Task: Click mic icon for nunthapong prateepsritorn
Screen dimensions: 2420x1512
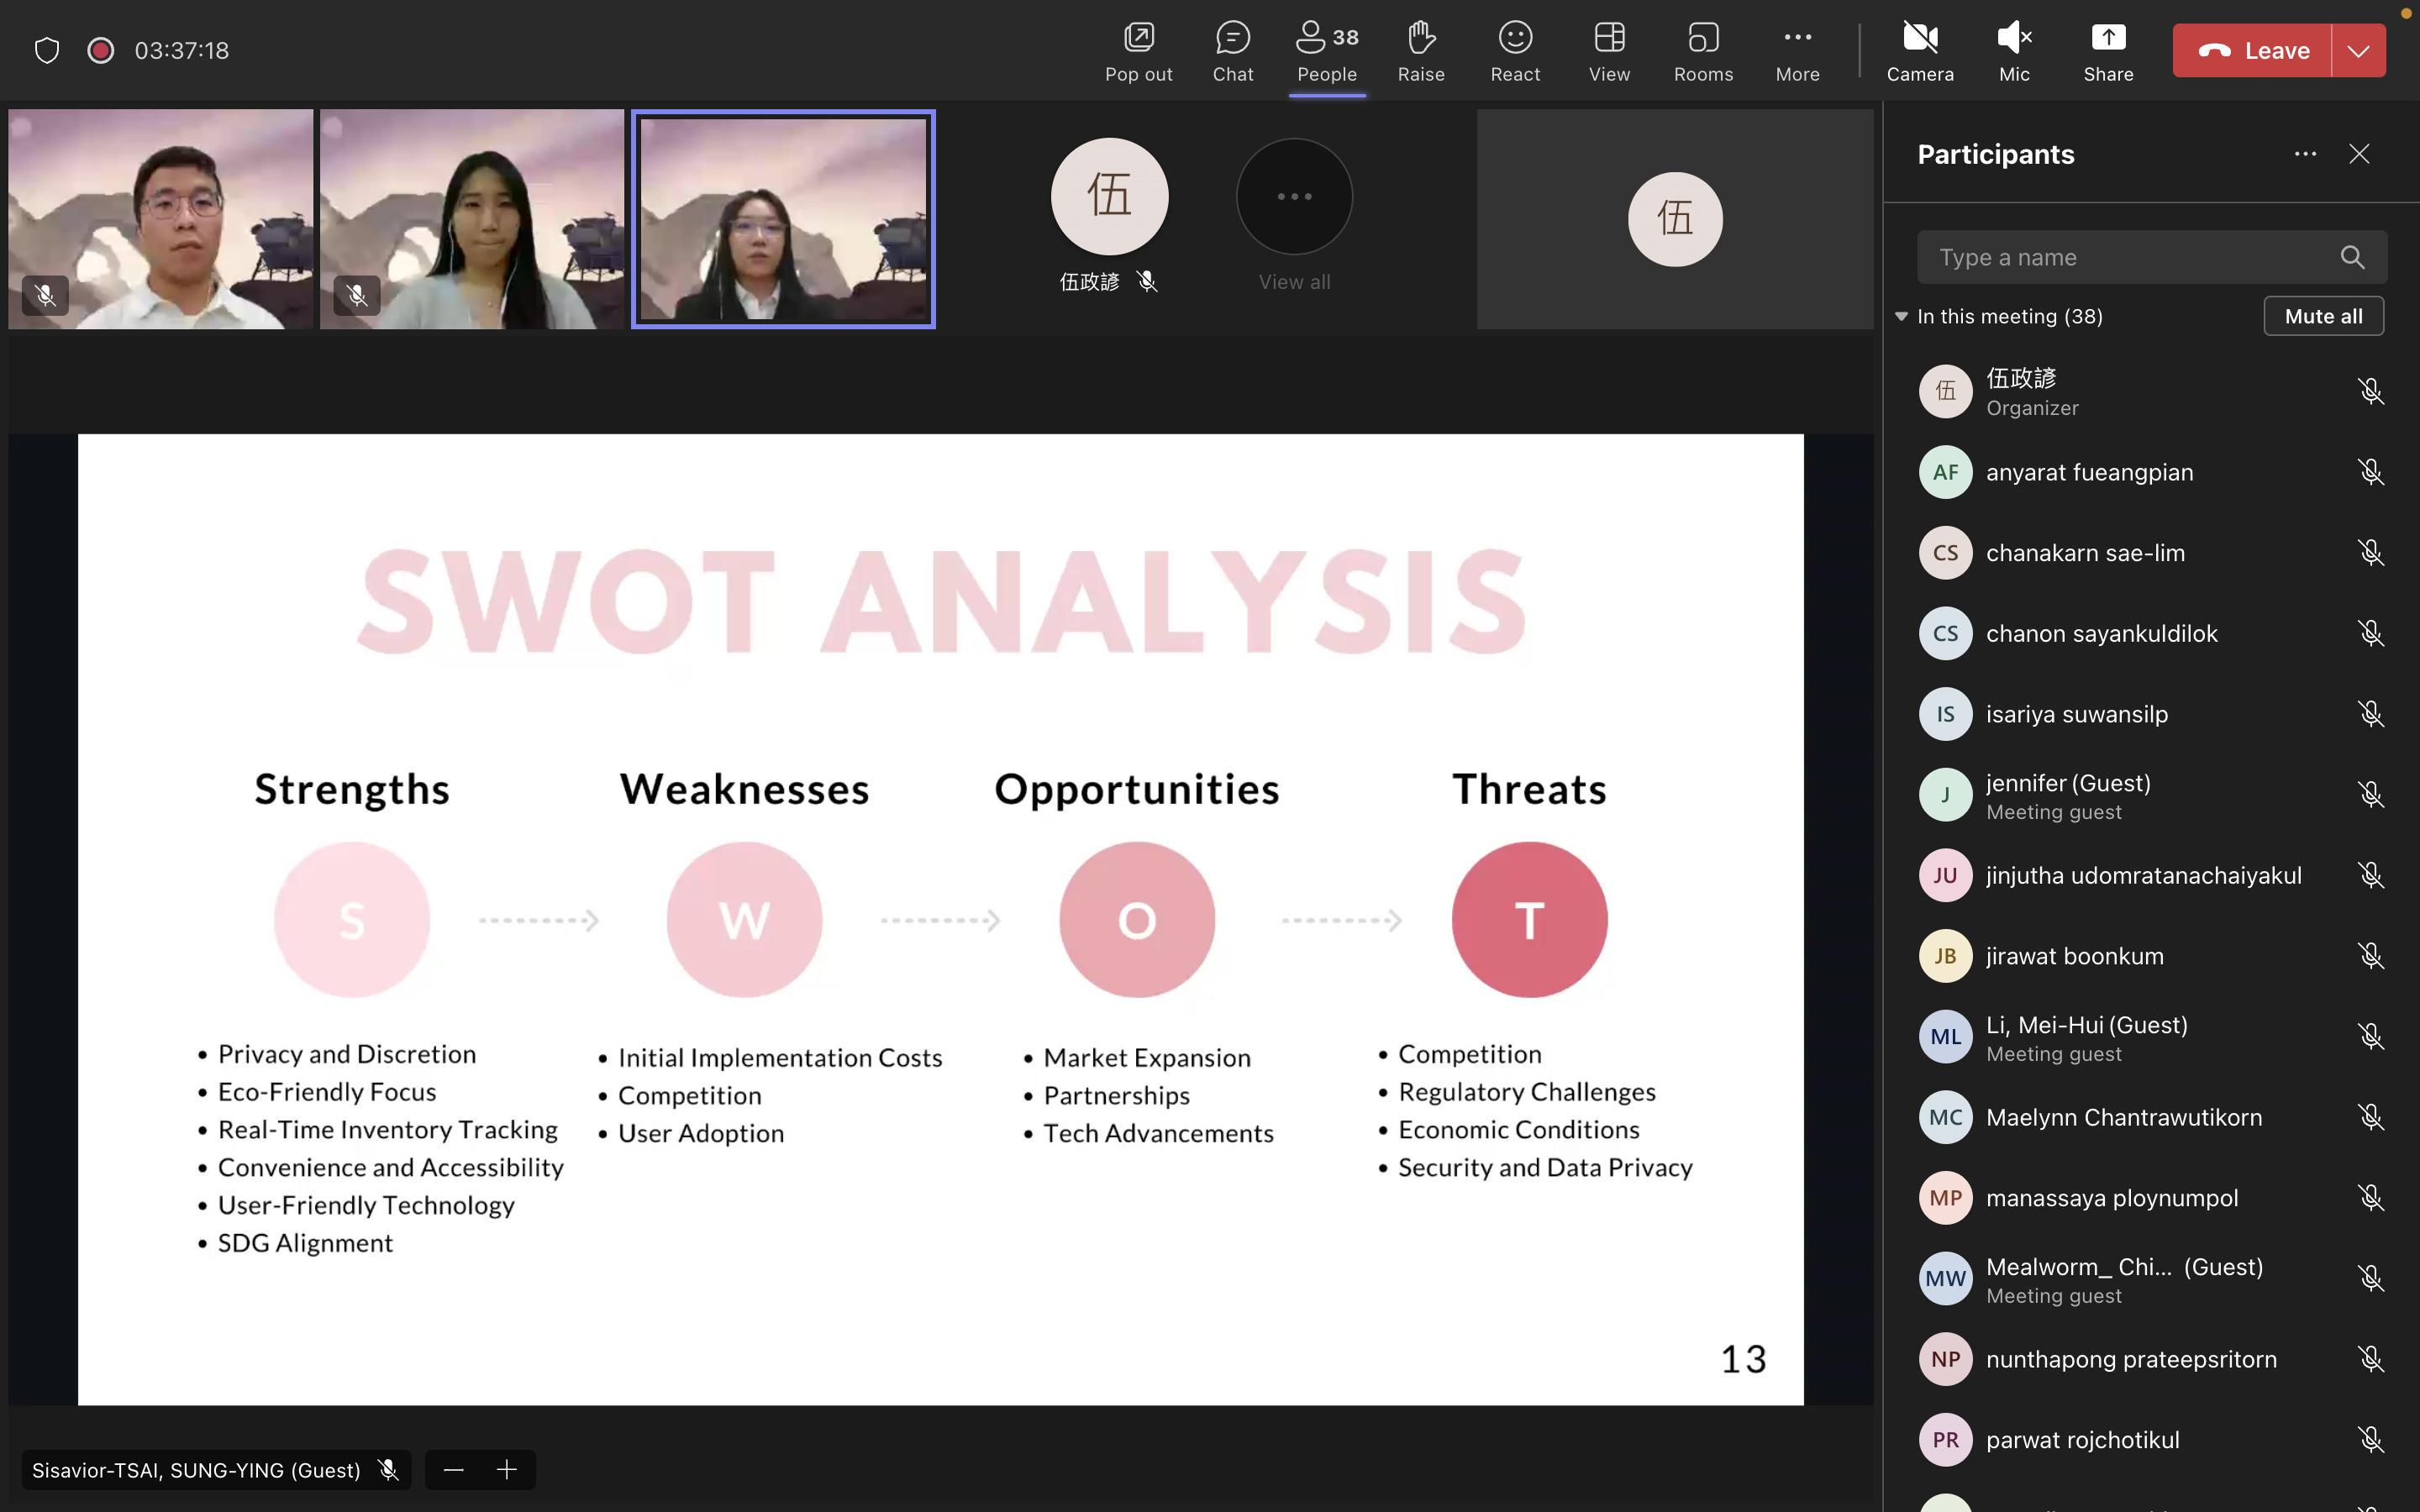Action: click(2370, 1359)
